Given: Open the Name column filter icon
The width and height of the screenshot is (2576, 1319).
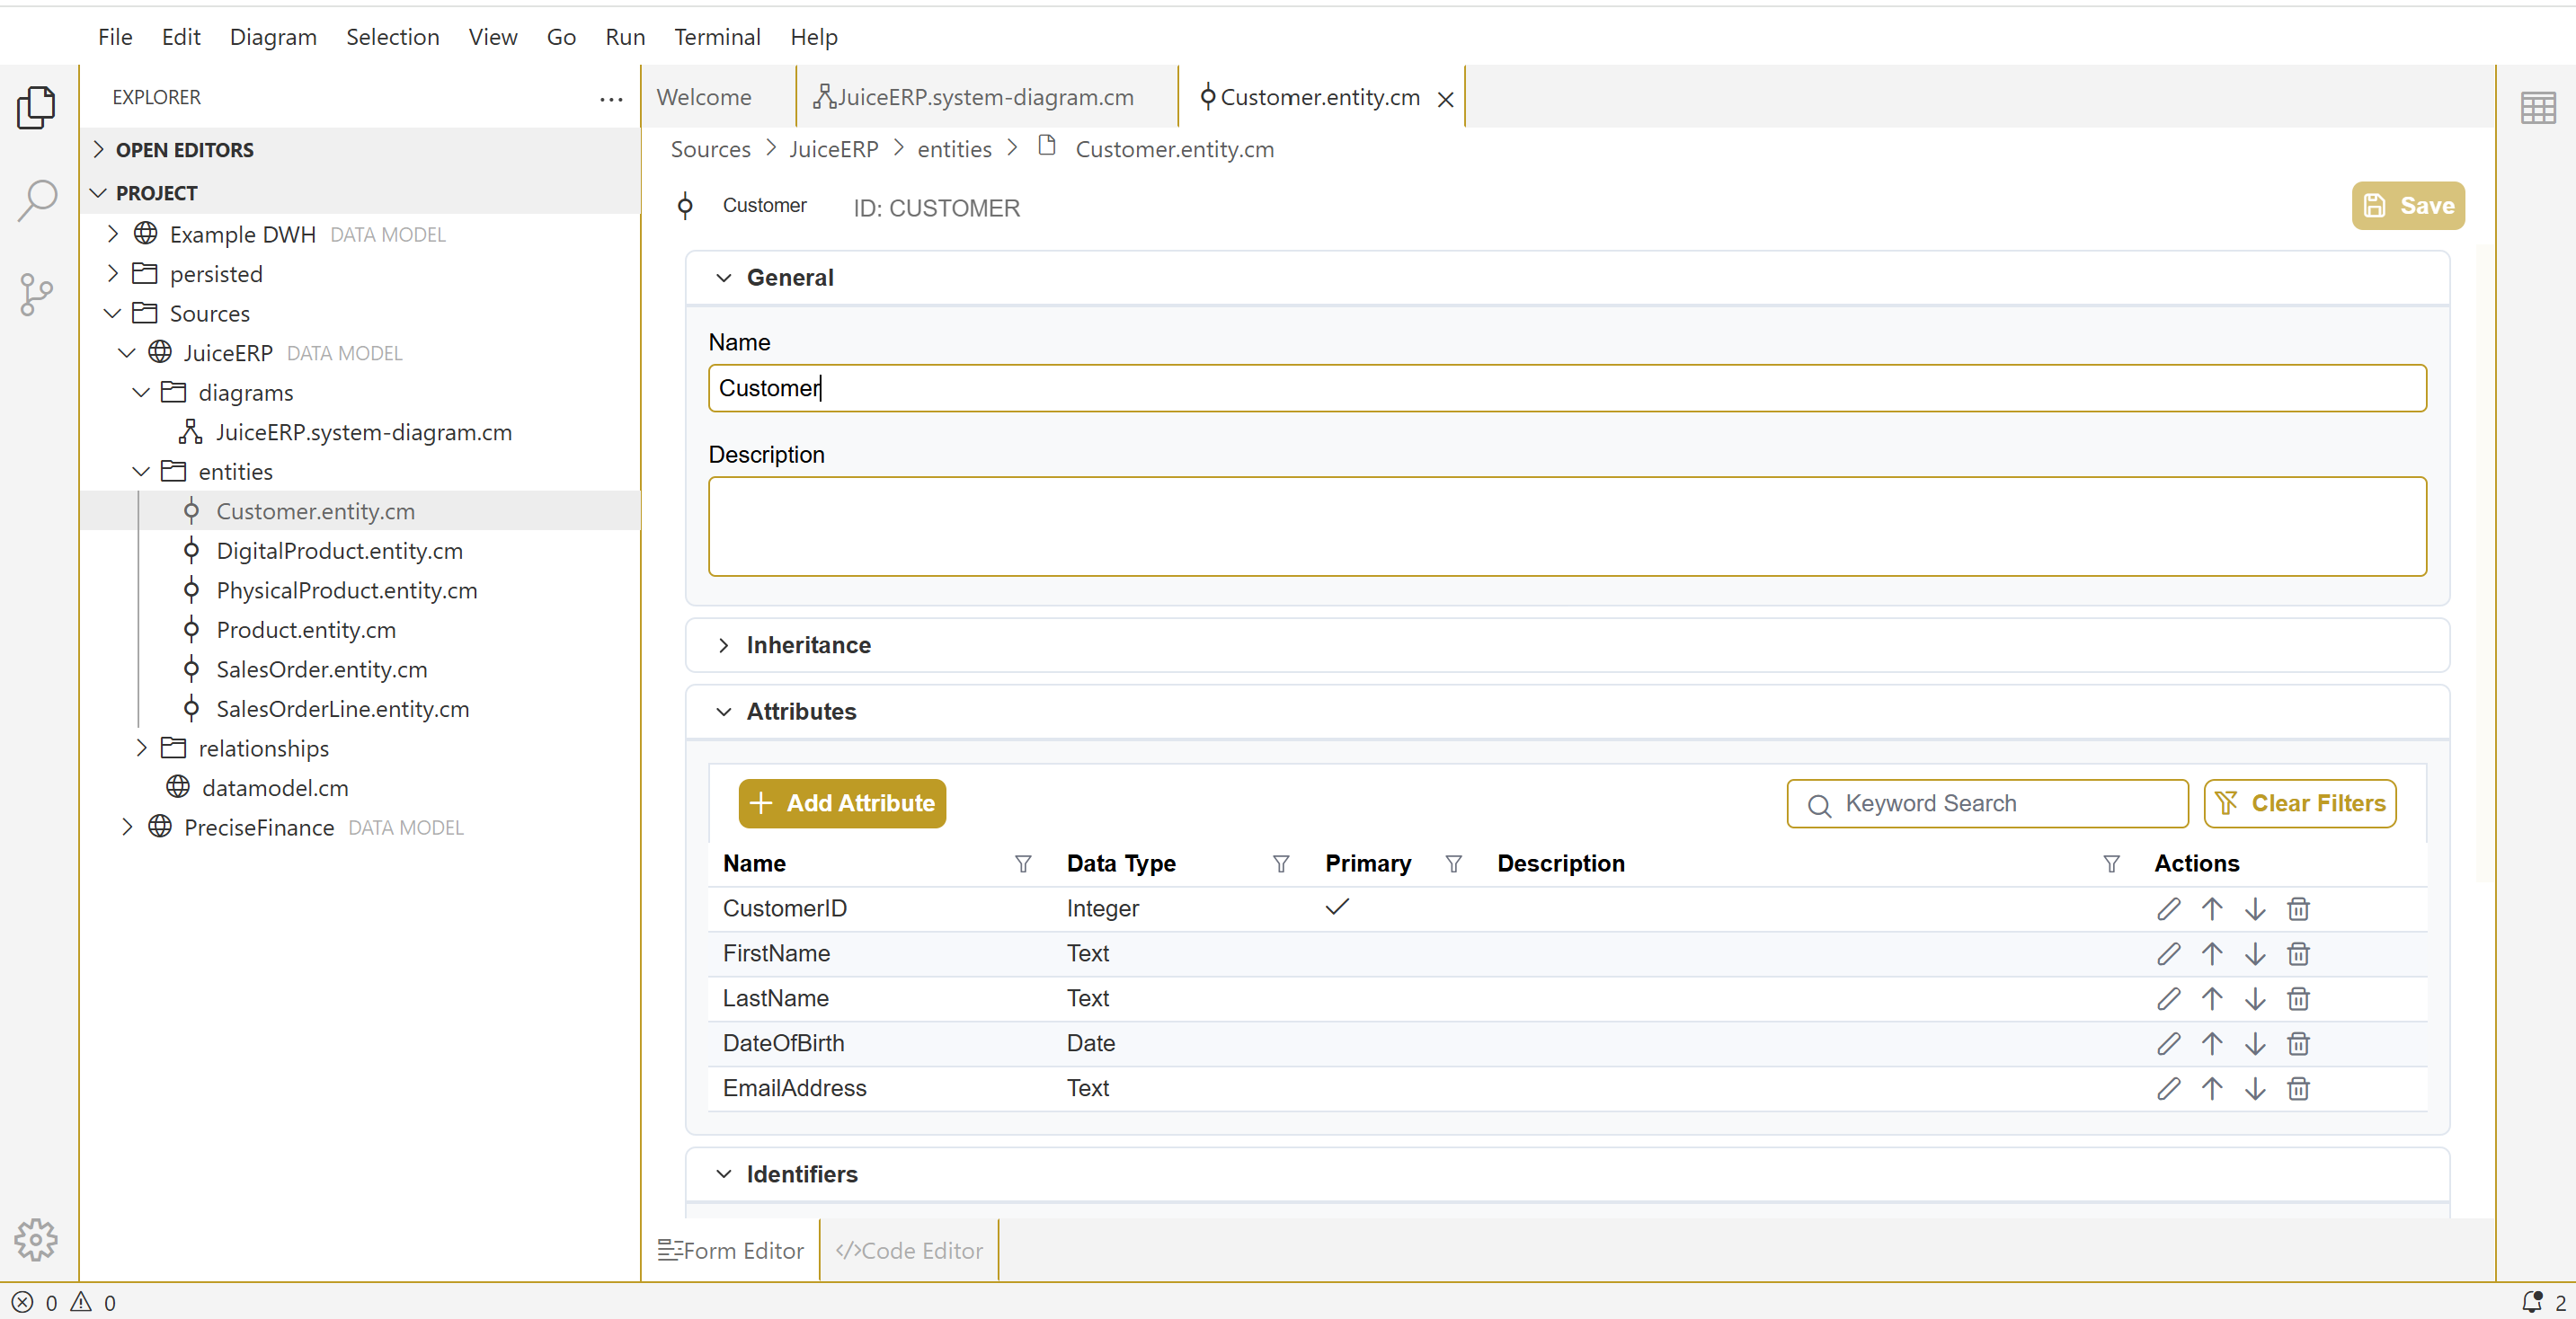Looking at the screenshot, I should [x=1022, y=864].
